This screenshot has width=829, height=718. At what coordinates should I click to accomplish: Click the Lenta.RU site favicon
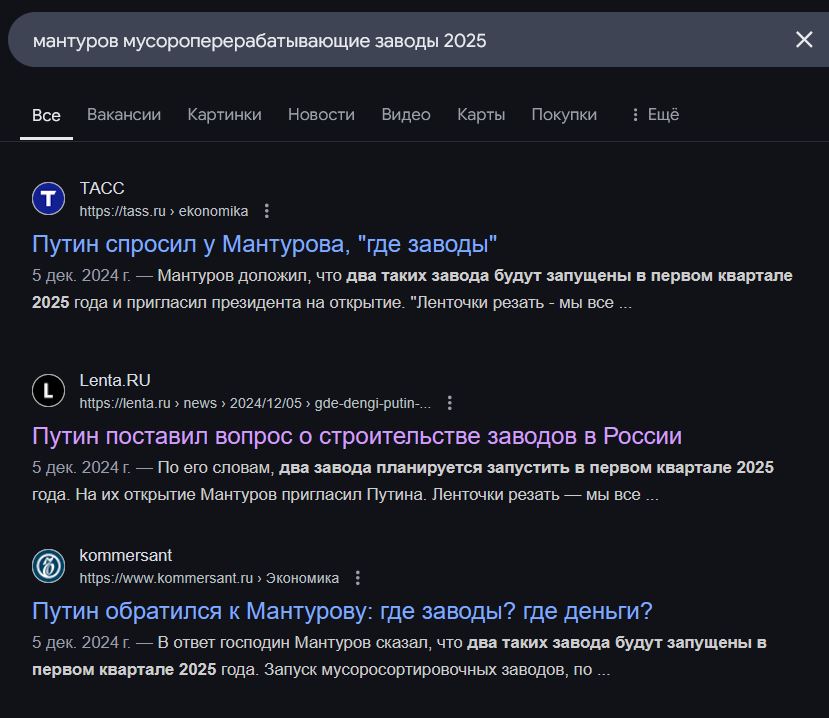click(x=48, y=390)
